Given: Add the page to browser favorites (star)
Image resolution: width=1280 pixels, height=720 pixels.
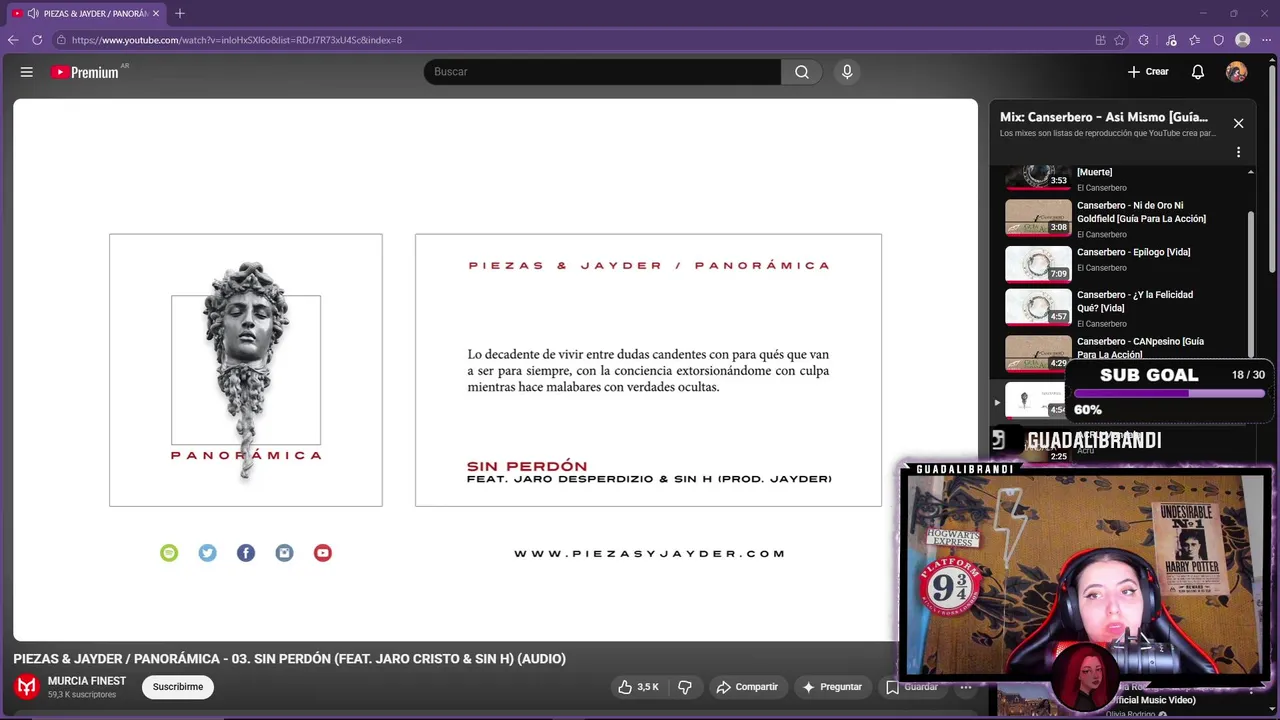Looking at the screenshot, I should [1119, 40].
